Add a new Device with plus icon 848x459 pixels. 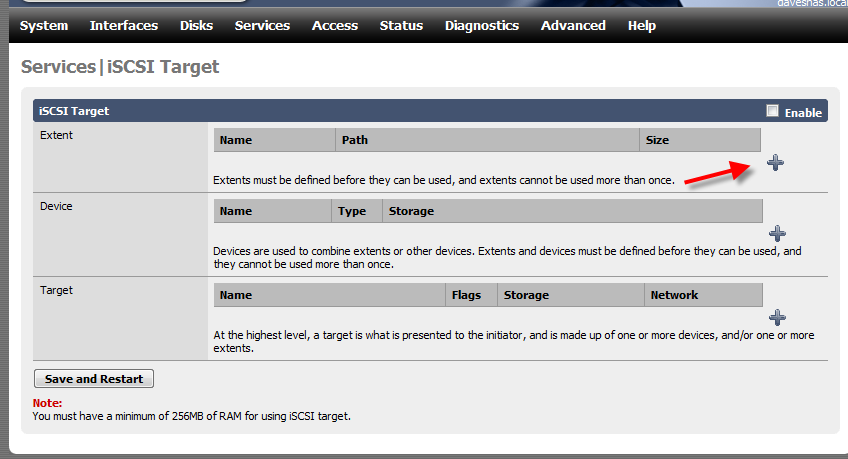pyautogui.click(x=777, y=234)
